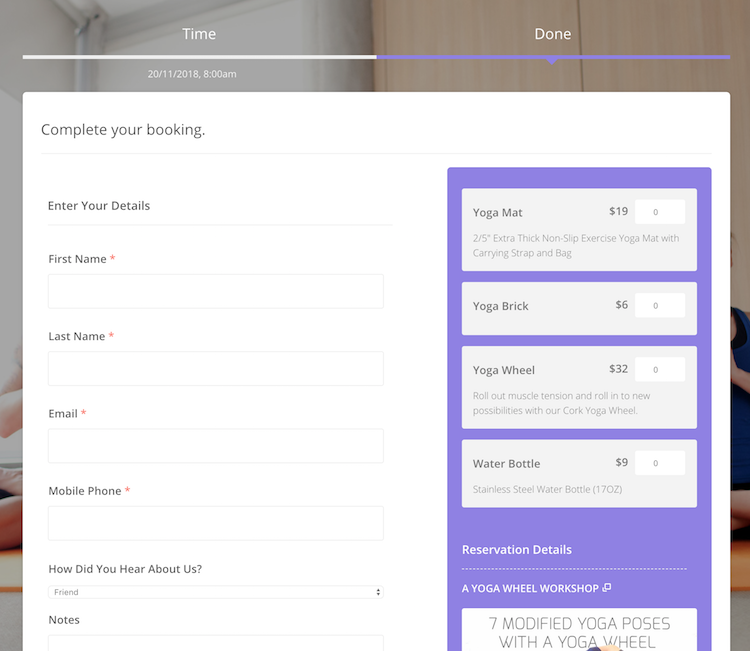Click the Water Bottle quantity field
750x651 pixels.
tap(660, 463)
